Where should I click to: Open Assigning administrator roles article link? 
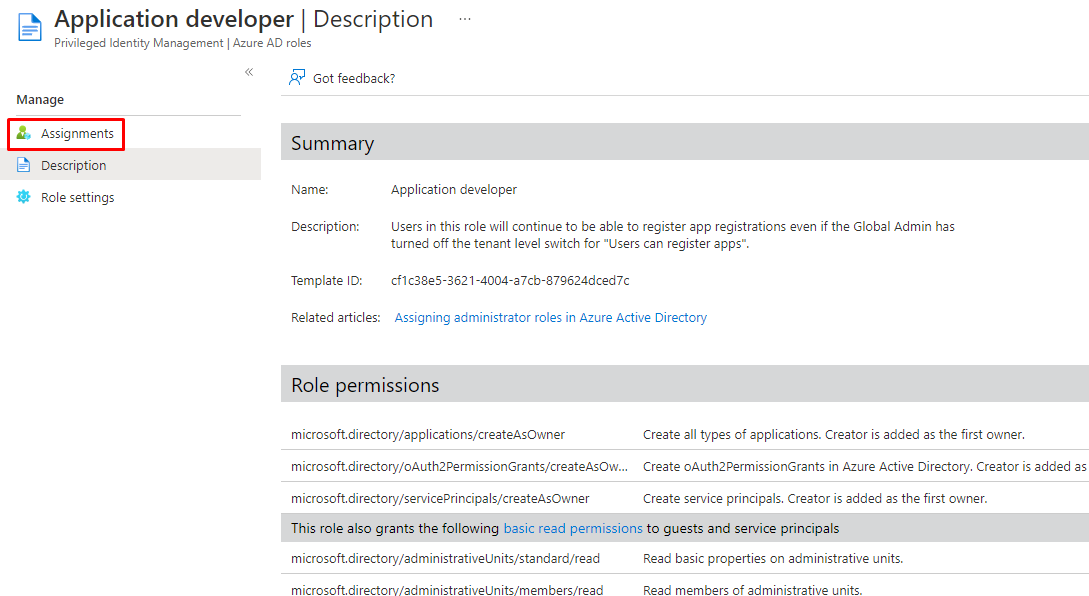[550, 317]
